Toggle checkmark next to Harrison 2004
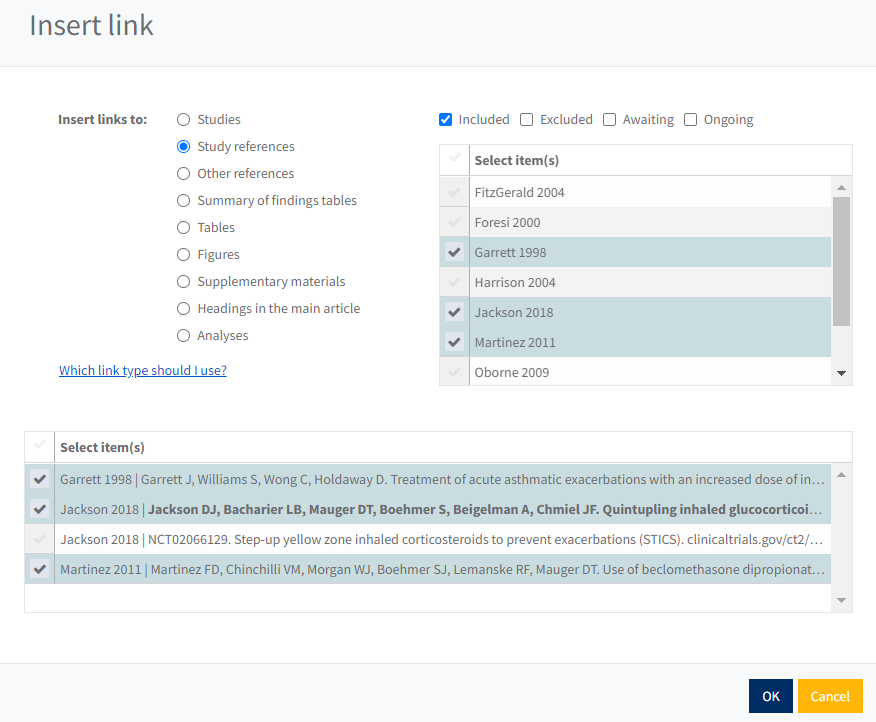Screen dimensions: 876x722 455,282
